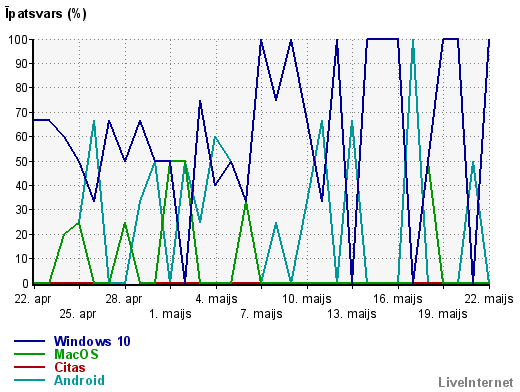Click the blue Windows 10 legend line
Image resolution: width=520 pixels, height=392 pixels.
[29, 341]
